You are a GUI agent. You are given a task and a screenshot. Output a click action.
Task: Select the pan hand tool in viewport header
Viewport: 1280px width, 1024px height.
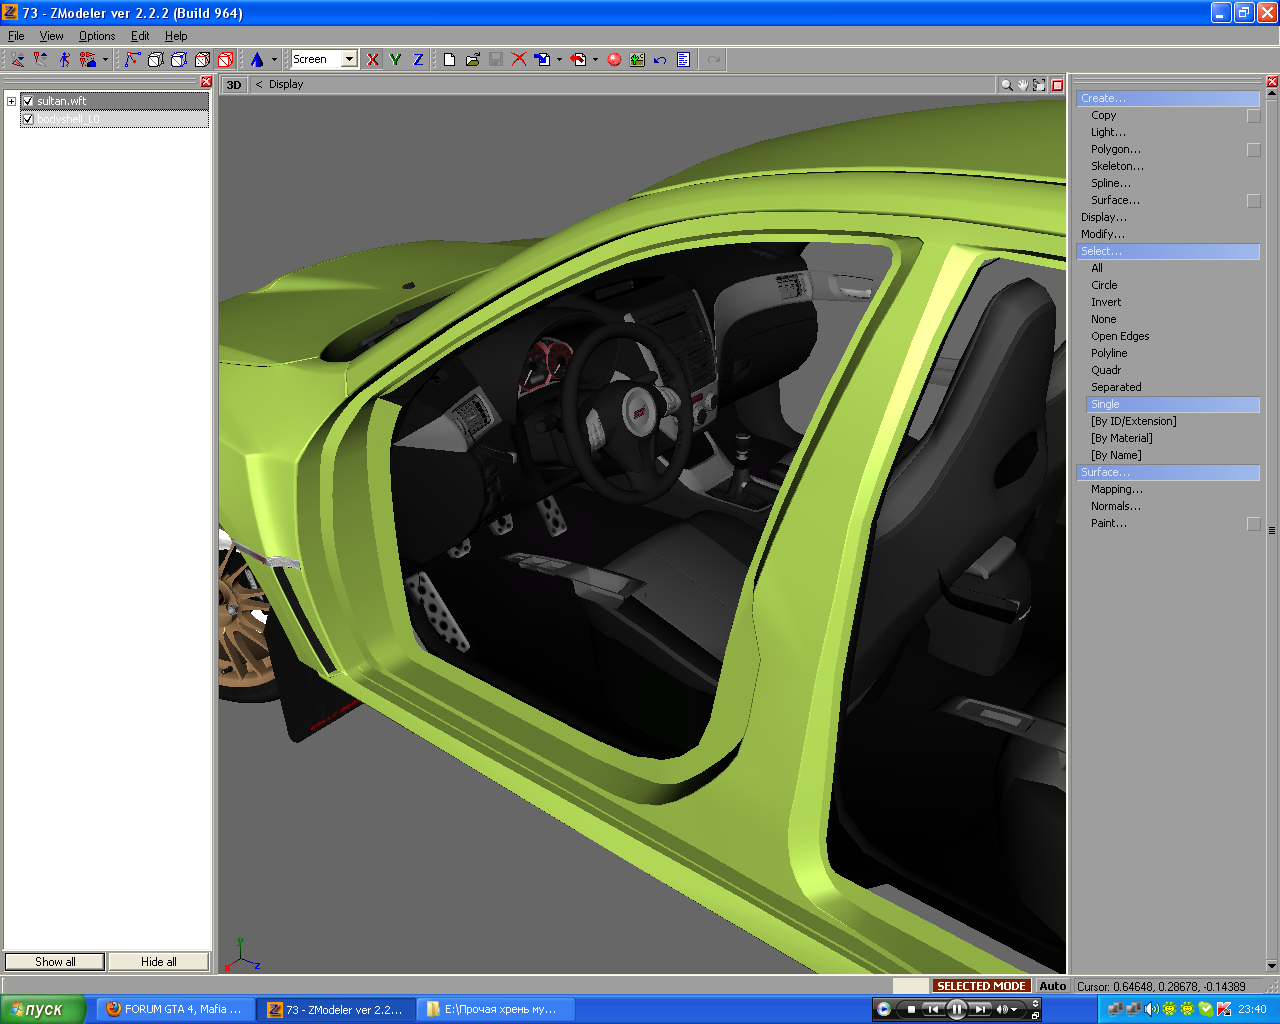[x=1023, y=85]
